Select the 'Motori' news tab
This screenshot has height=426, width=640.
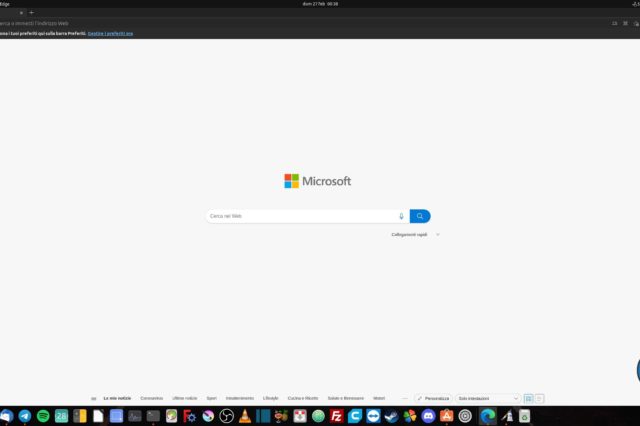click(x=379, y=398)
